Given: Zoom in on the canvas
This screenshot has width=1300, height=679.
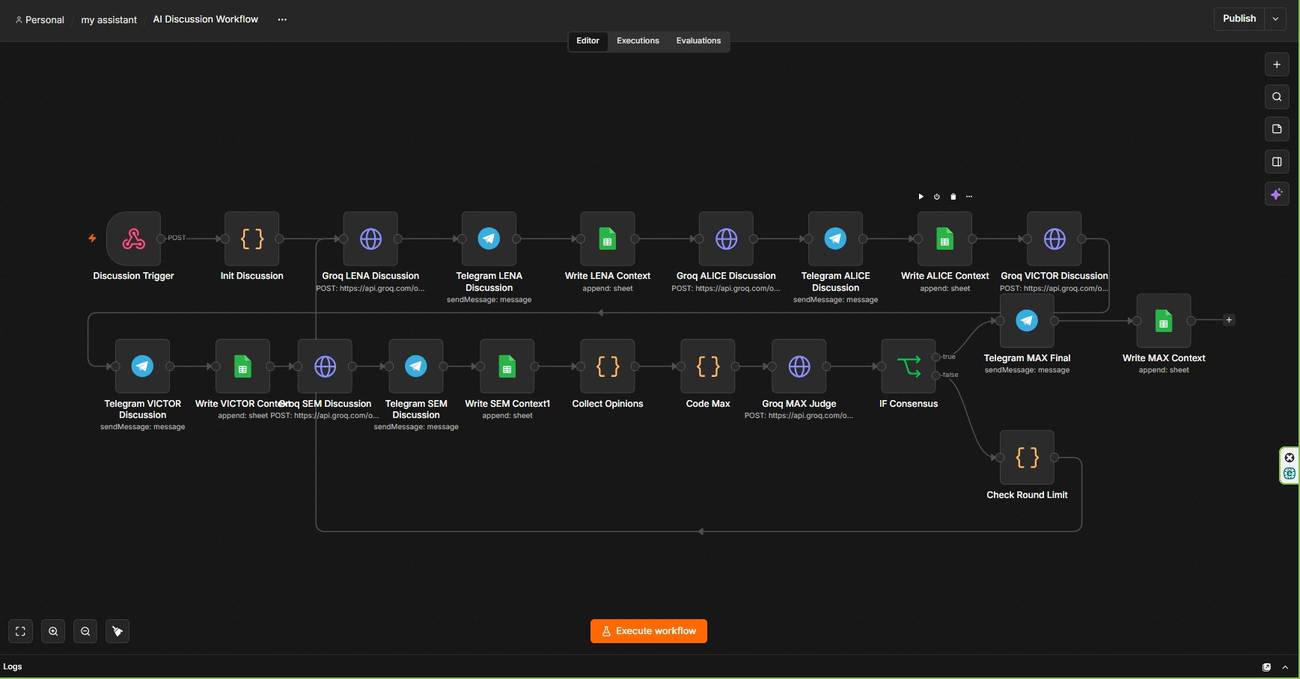Looking at the screenshot, I should [x=53, y=631].
